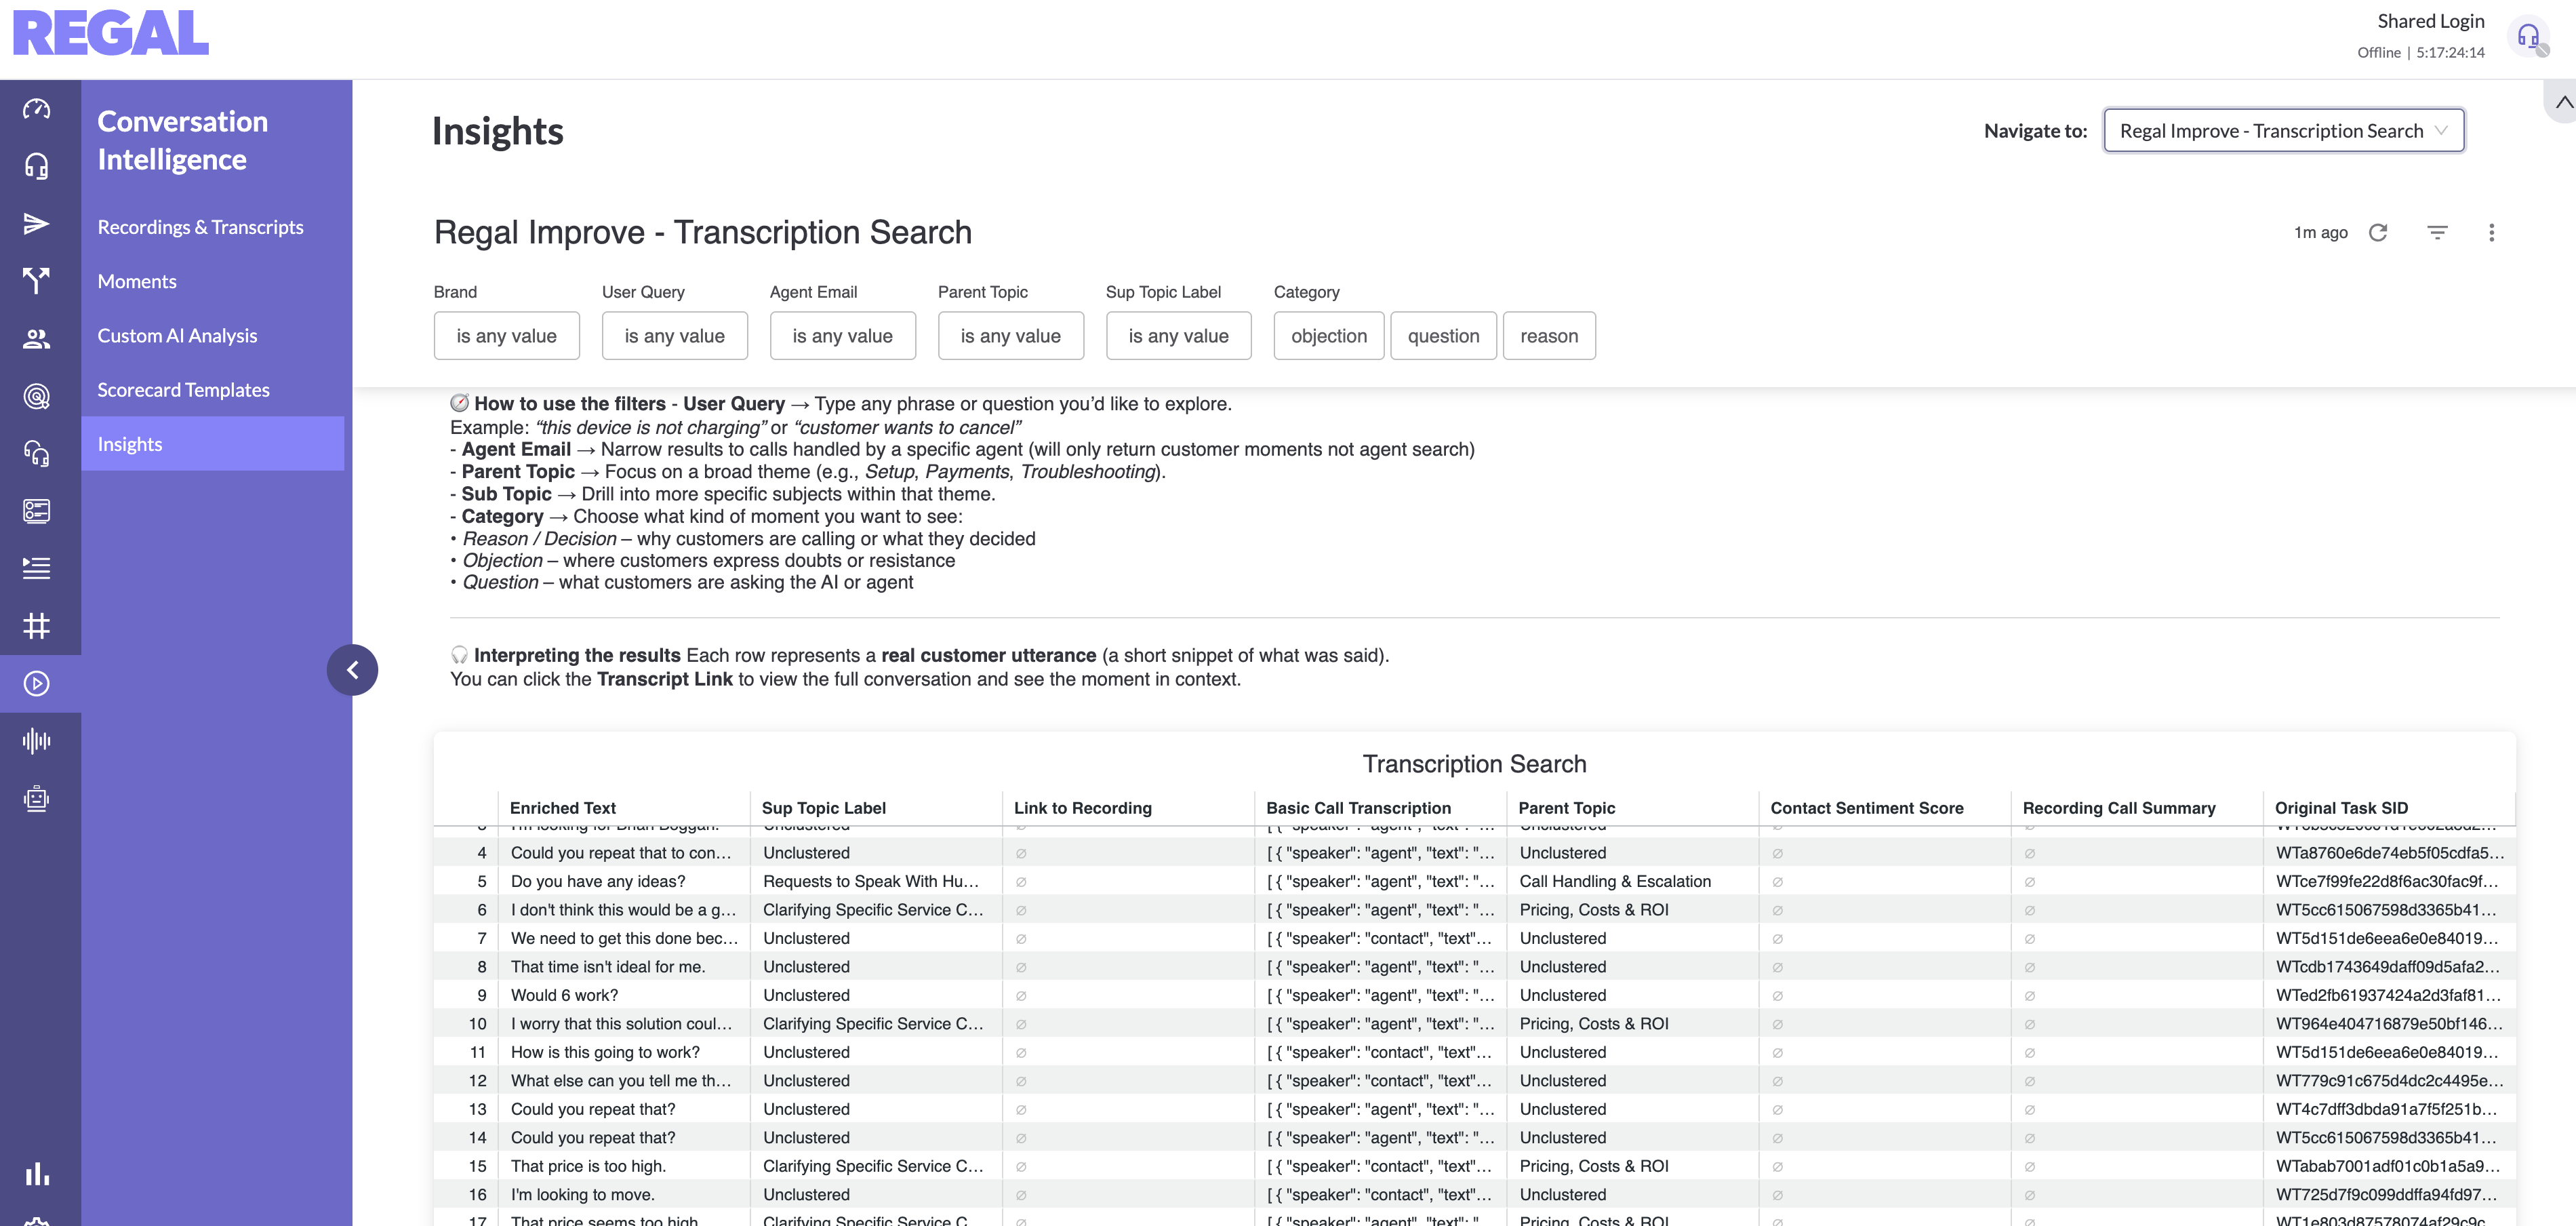
Task: Click the User Query filter field
Action: click(x=674, y=336)
